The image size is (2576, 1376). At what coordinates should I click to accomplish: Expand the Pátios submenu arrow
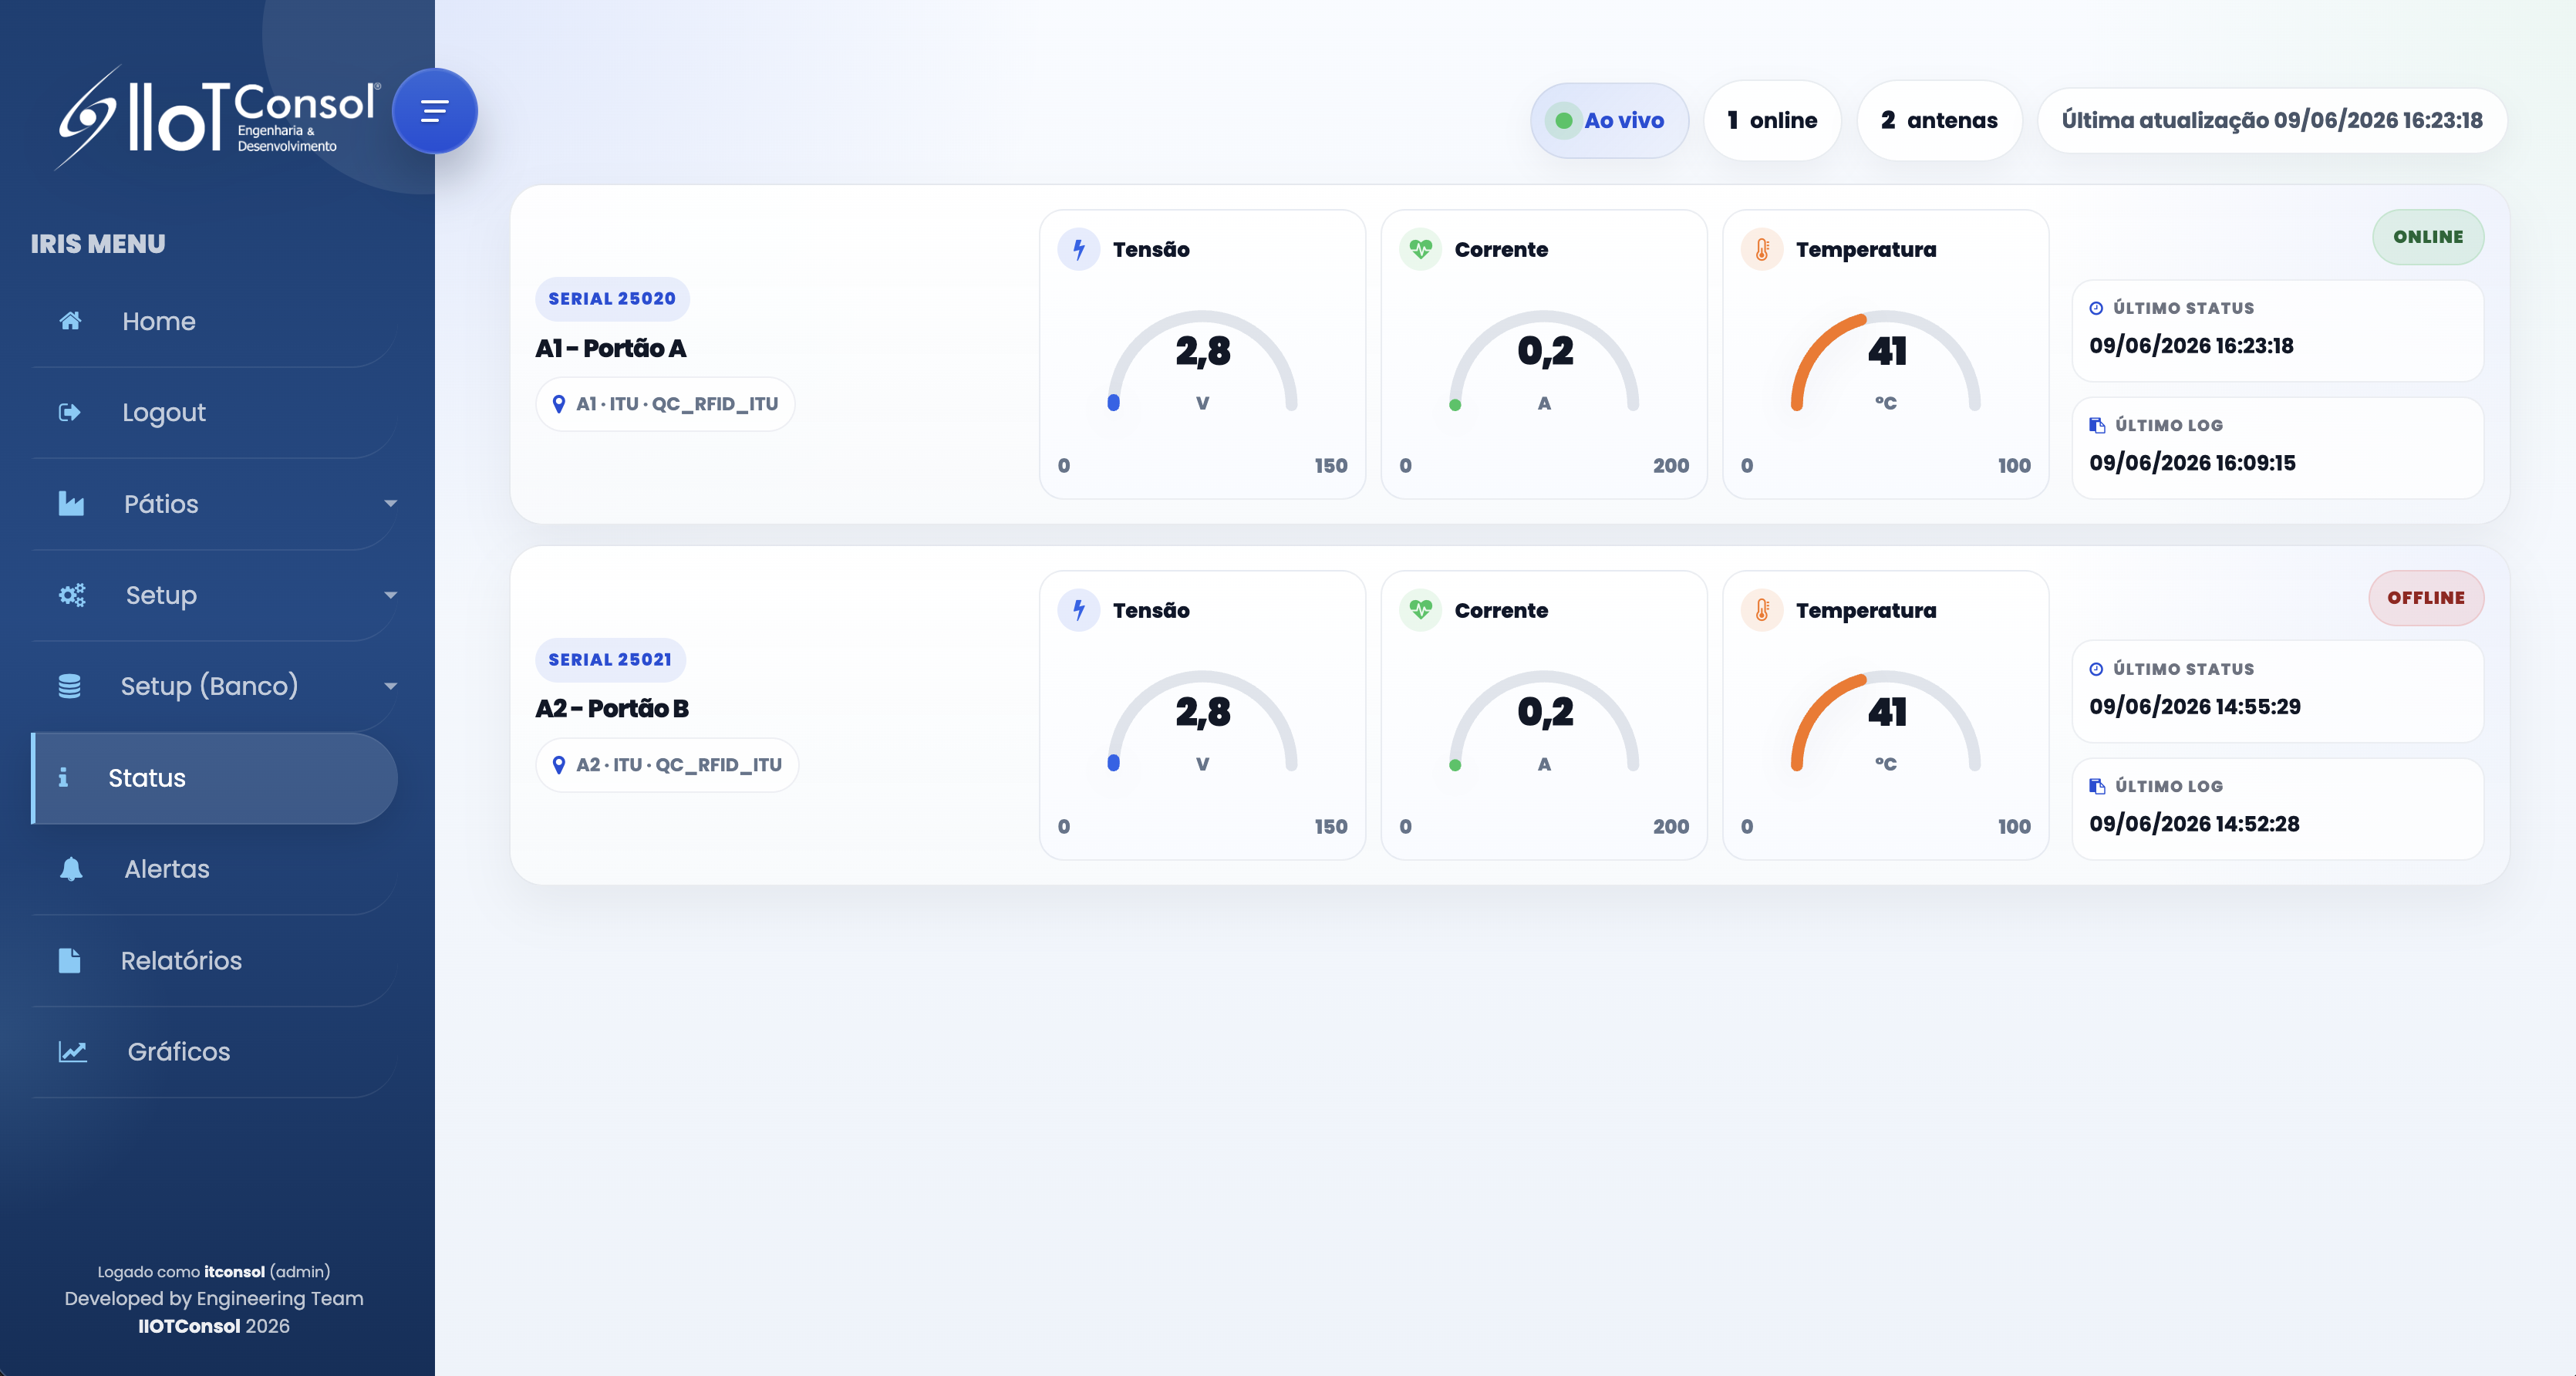coord(391,504)
